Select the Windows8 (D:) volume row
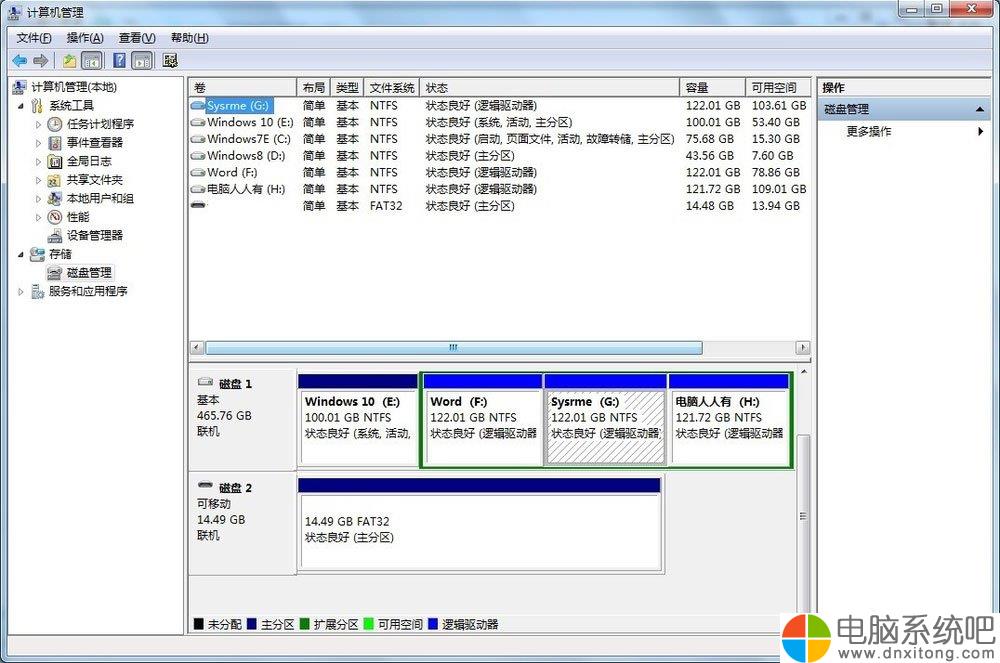Screen dimensions: 1000x663 tap(499, 156)
